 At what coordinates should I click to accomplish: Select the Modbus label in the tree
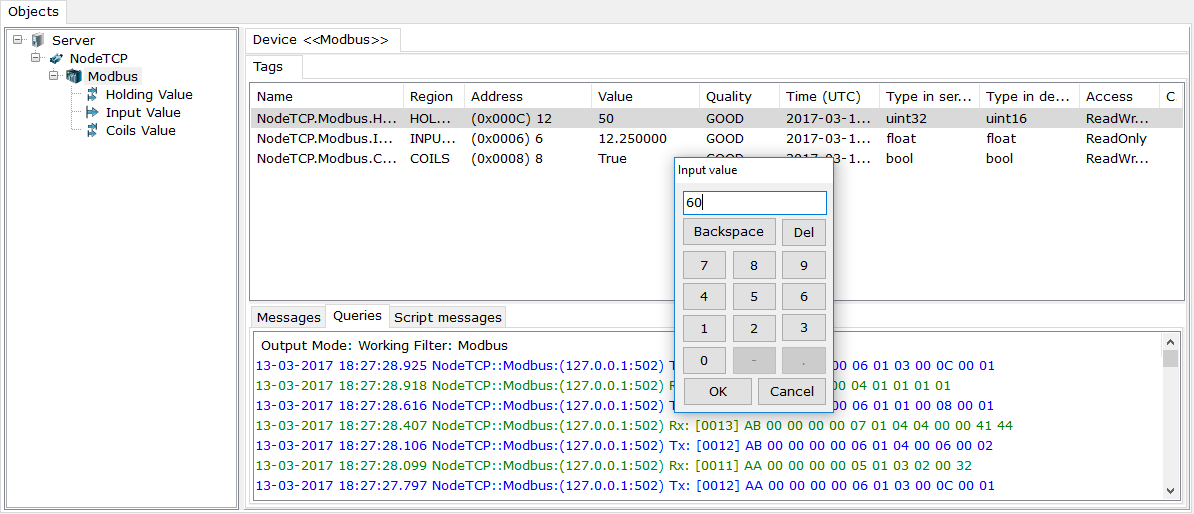coord(113,76)
